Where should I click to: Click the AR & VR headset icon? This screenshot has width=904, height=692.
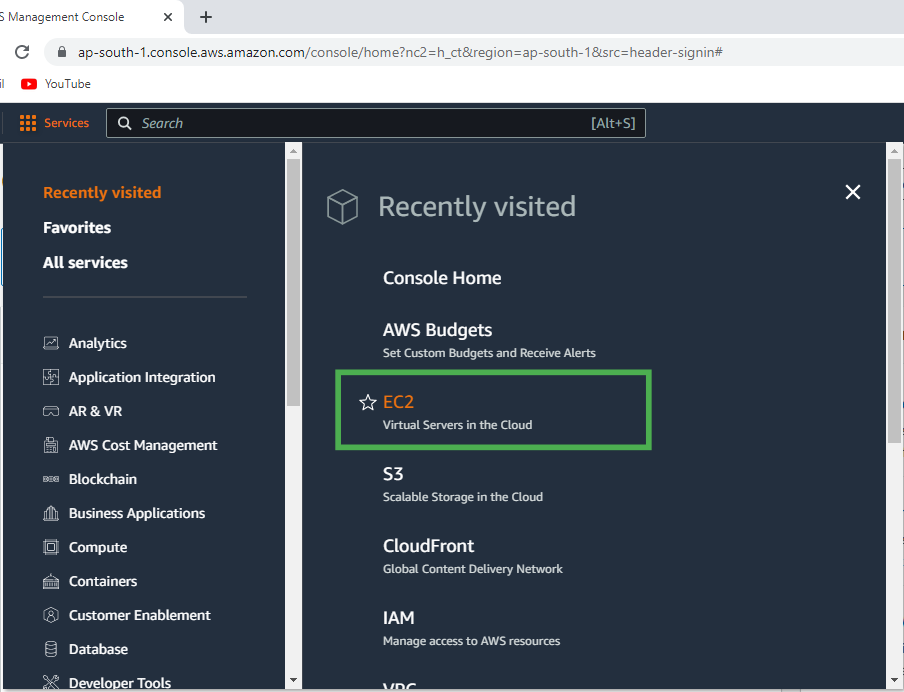(x=51, y=411)
